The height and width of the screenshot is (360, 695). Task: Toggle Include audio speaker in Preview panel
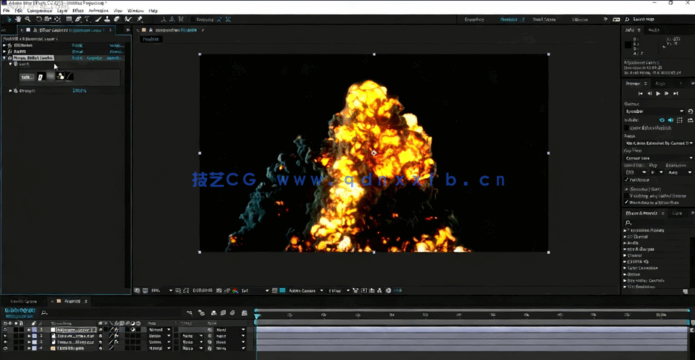[x=671, y=120]
